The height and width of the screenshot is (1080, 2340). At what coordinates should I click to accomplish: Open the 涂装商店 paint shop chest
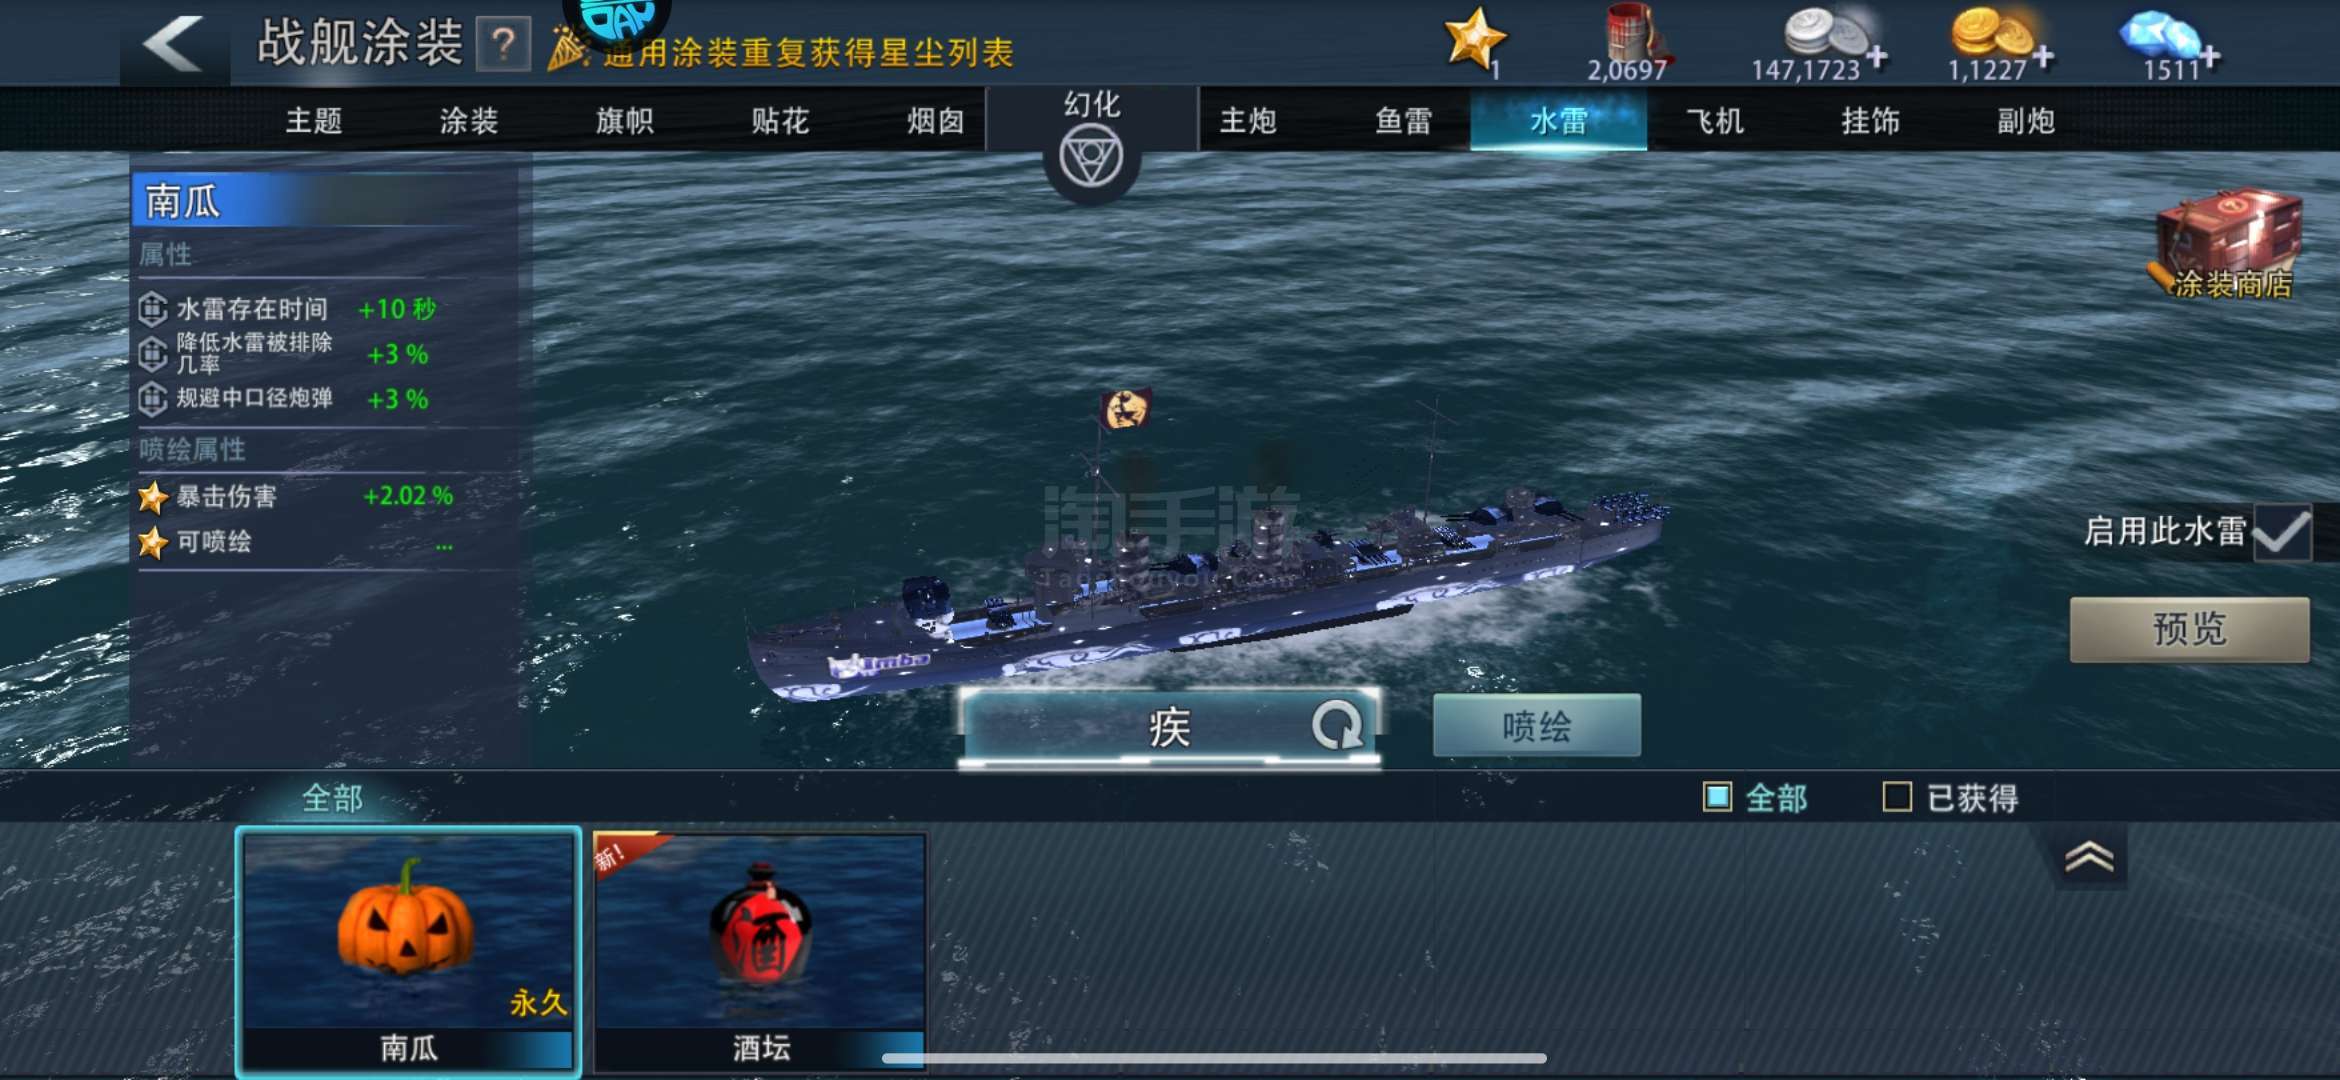click(x=2230, y=245)
